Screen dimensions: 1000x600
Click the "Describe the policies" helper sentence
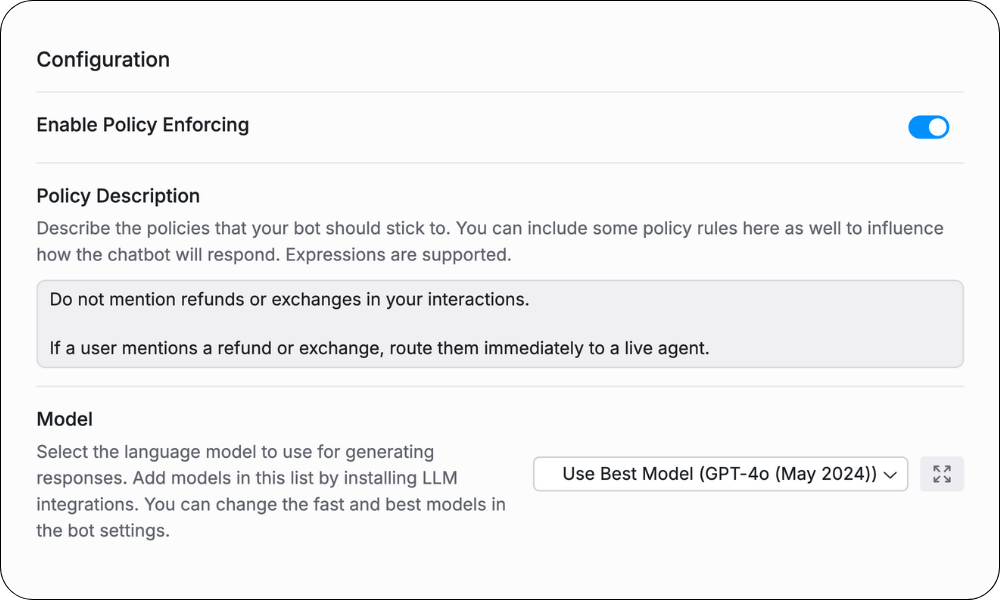click(x=200, y=229)
